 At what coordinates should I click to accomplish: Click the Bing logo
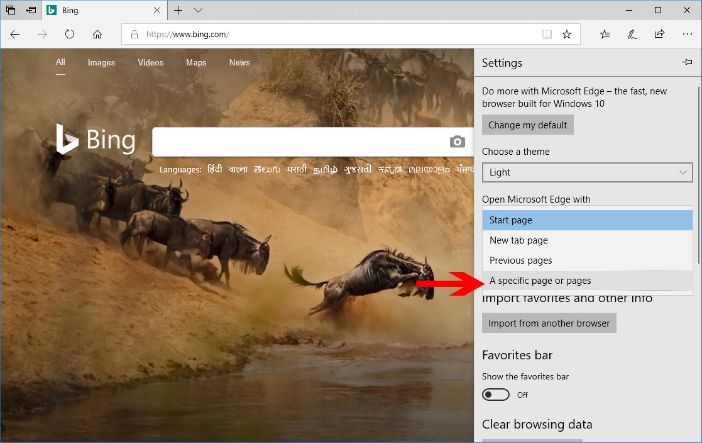[96, 139]
